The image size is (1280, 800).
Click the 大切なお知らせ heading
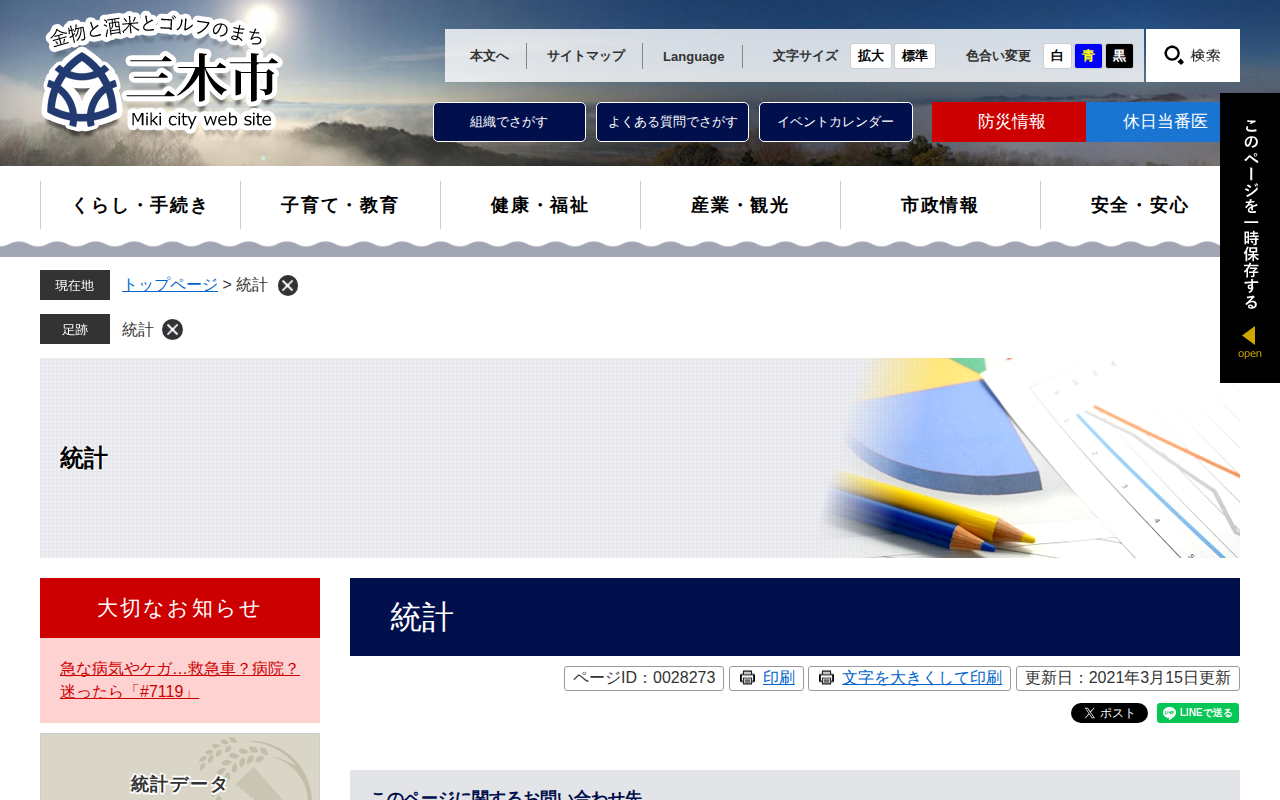coord(180,608)
